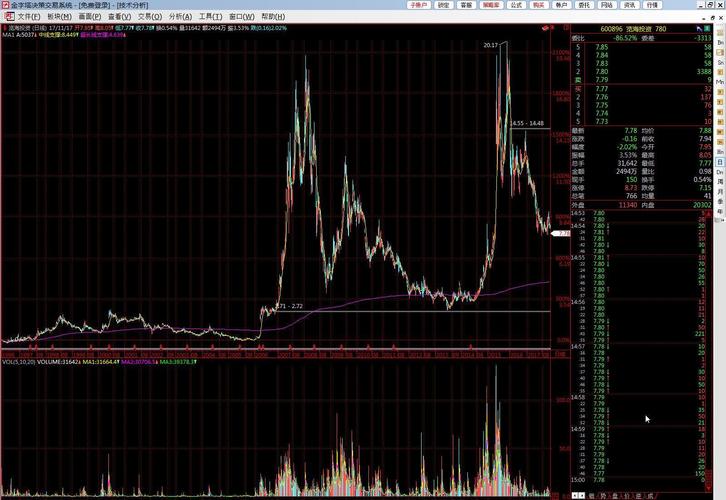726x500 pixels.
Task: Click the 公式 formula button
Action: click(x=516, y=5)
